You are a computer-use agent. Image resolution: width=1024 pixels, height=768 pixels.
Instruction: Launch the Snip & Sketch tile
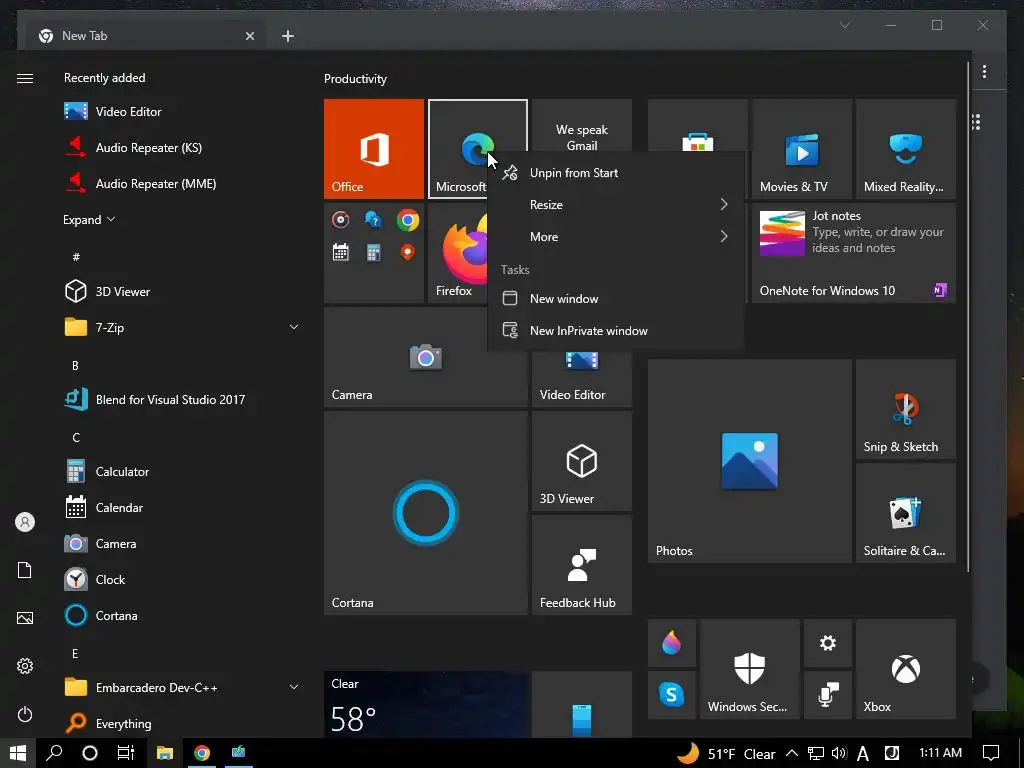906,409
